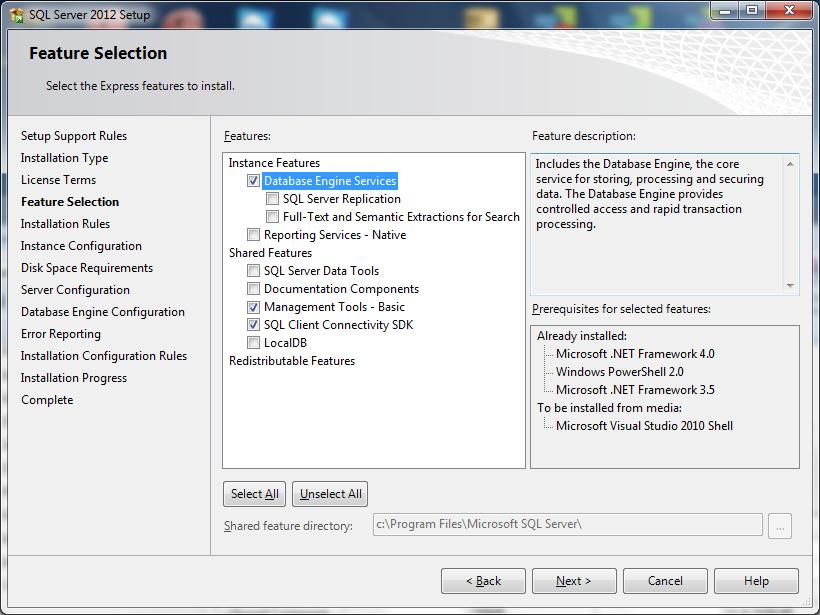Click the Server Configuration step

[x=75, y=290]
